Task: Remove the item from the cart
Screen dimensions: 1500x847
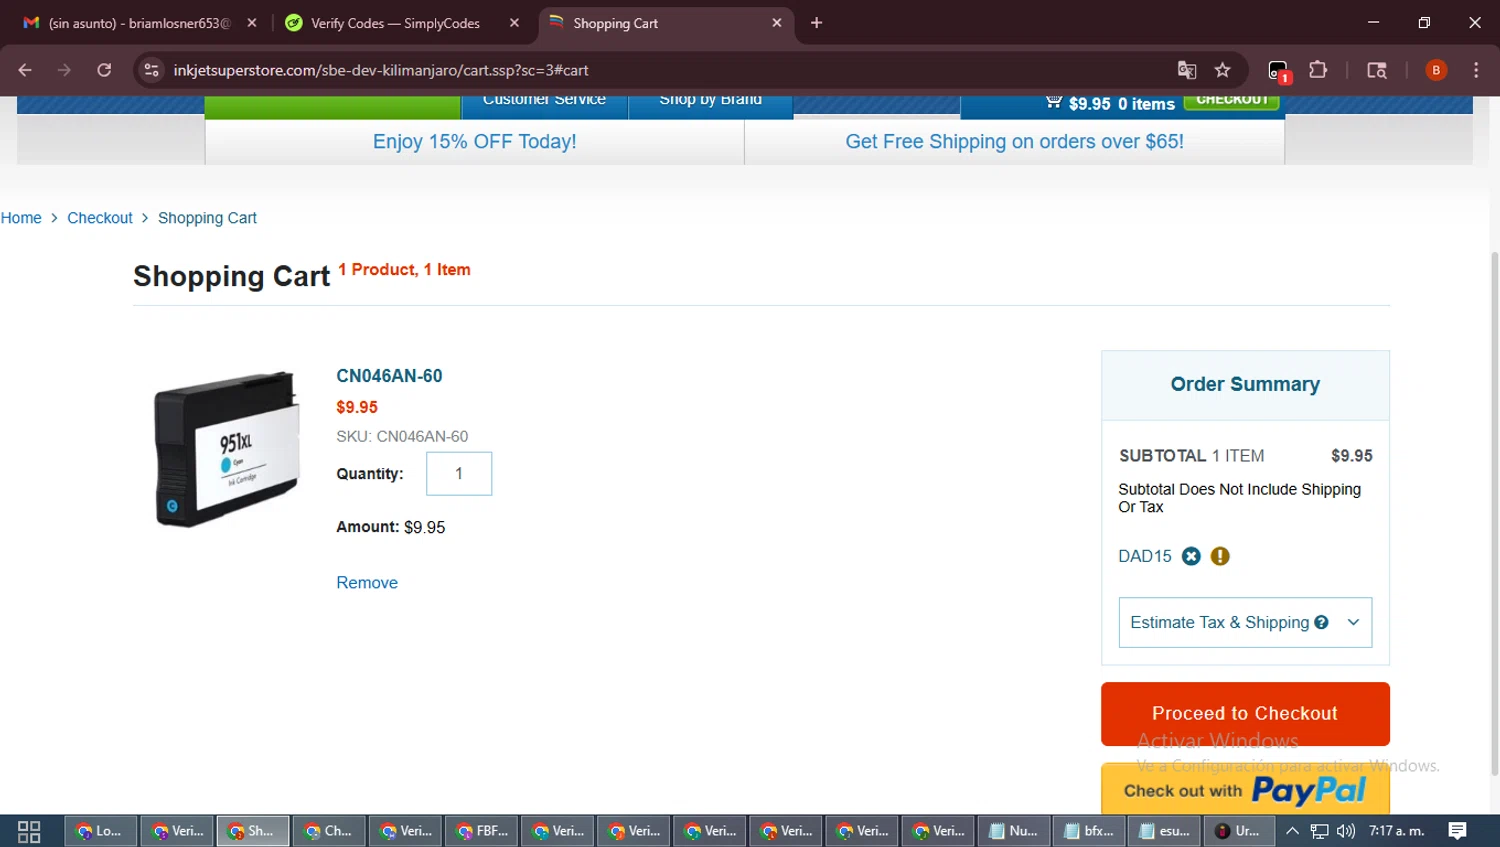Action: click(x=367, y=583)
